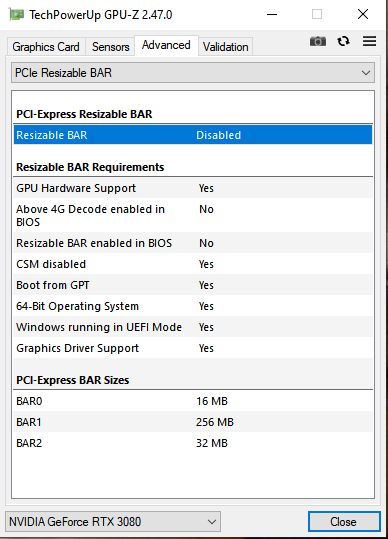Switch to the Graphics Card tab
The height and width of the screenshot is (539, 388).
coord(46,47)
